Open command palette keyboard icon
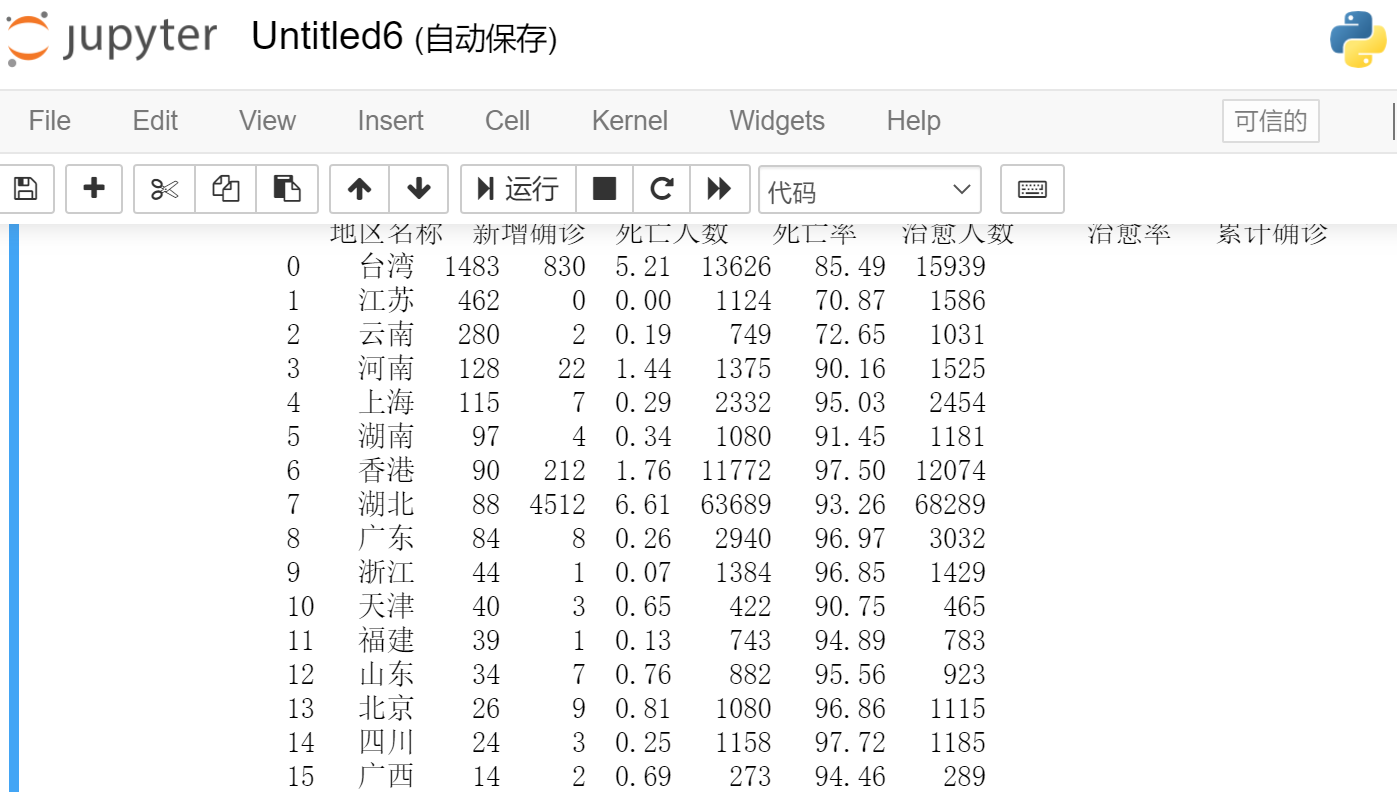 1032,189
